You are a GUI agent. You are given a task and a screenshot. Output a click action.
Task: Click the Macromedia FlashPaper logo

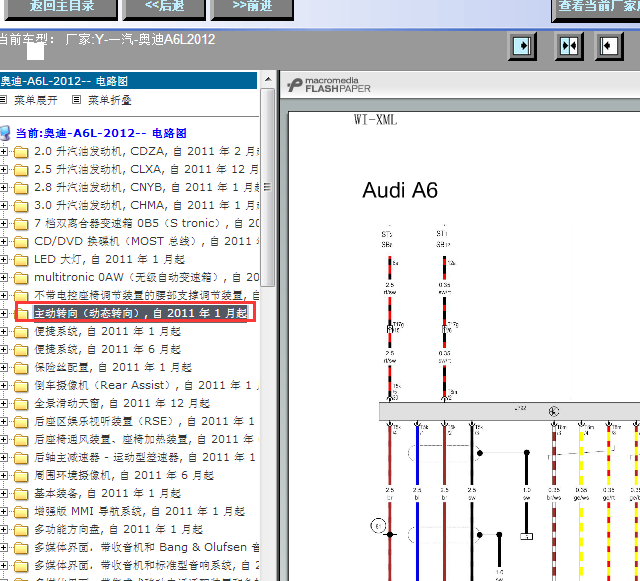329,85
